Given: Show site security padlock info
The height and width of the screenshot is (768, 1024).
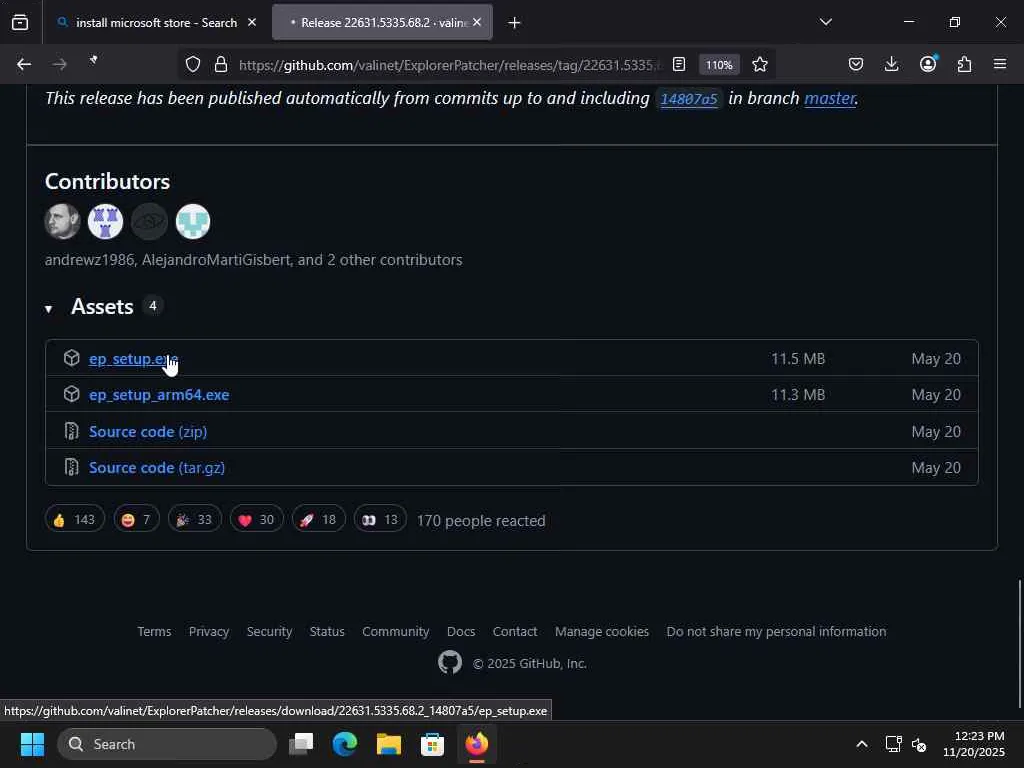Looking at the screenshot, I should [221, 64].
